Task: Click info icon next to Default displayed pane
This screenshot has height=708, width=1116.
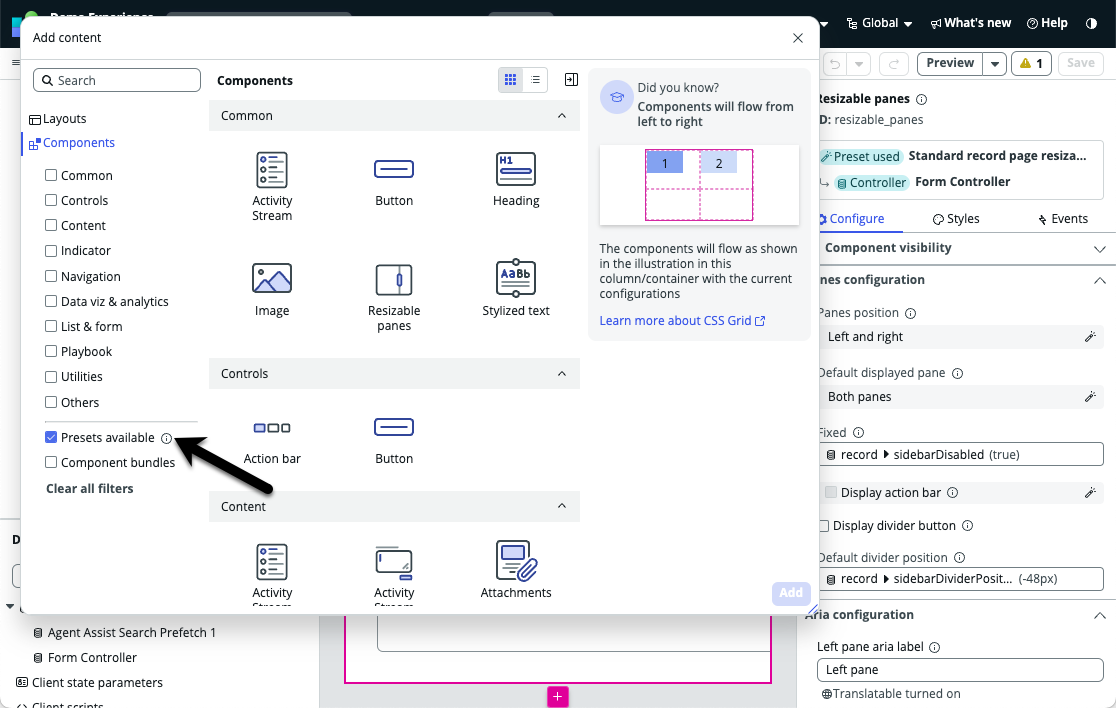Action: pos(957,374)
